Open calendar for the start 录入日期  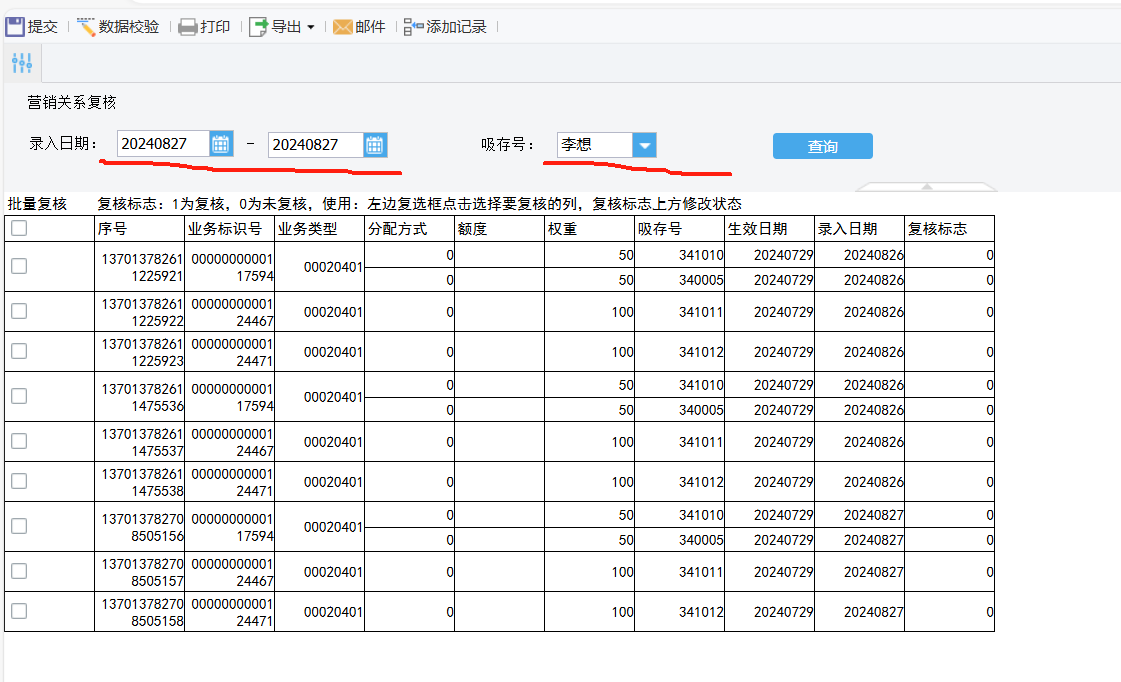tap(221, 144)
